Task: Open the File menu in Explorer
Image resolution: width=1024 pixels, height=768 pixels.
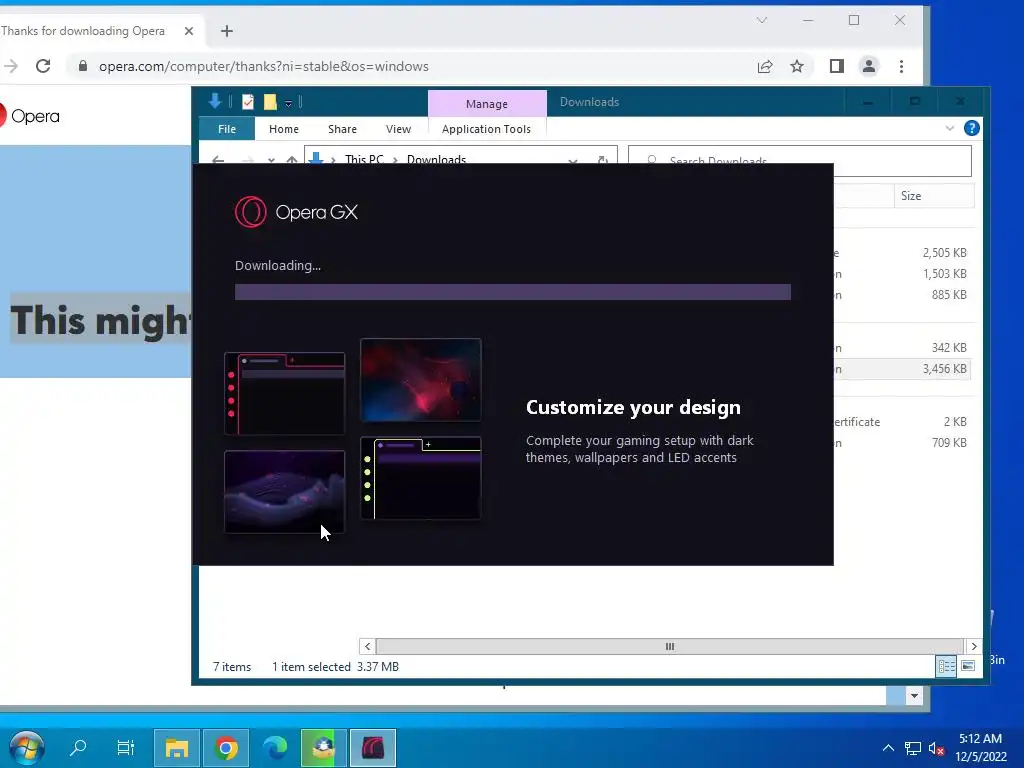Action: [x=227, y=129]
